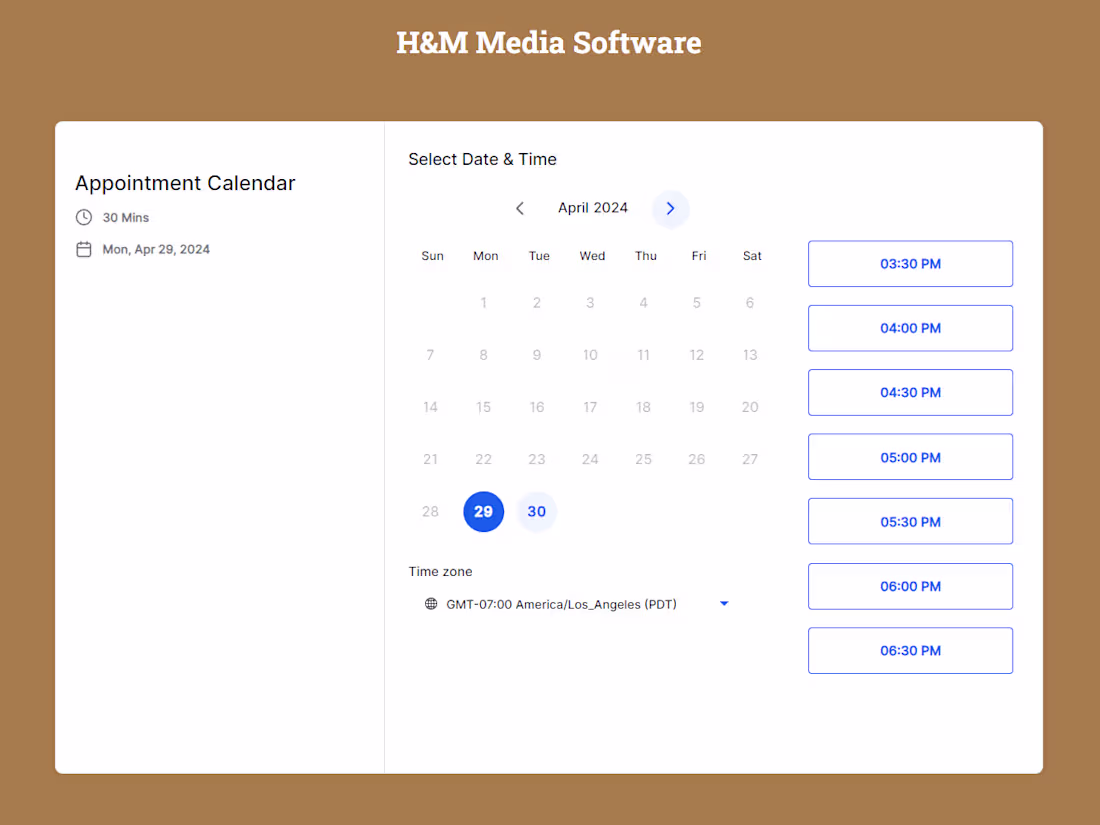This screenshot has height=825, width=1100.
Task: Click the H&M Media Software title
Action: (549, 43)
